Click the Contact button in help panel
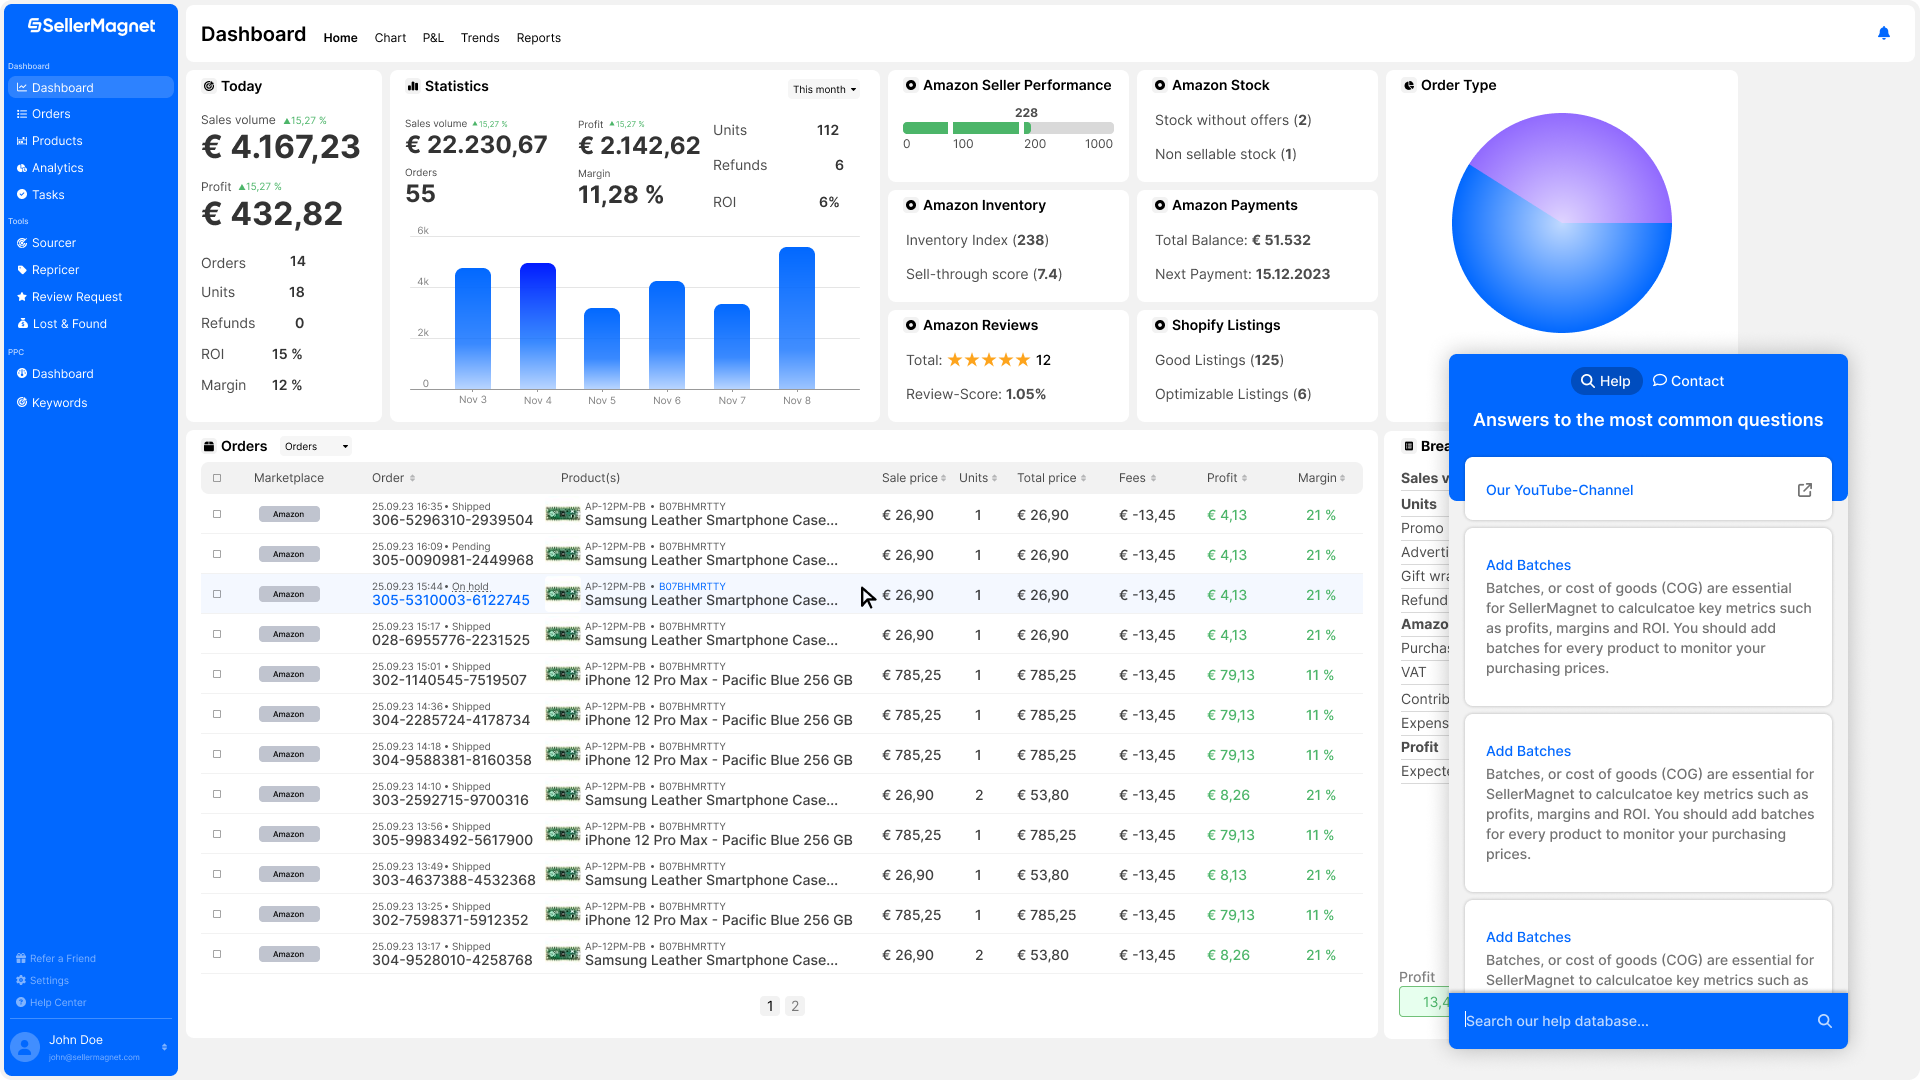The image size is (1920, 1080). pyautogui.click(x=1688, y=381)
